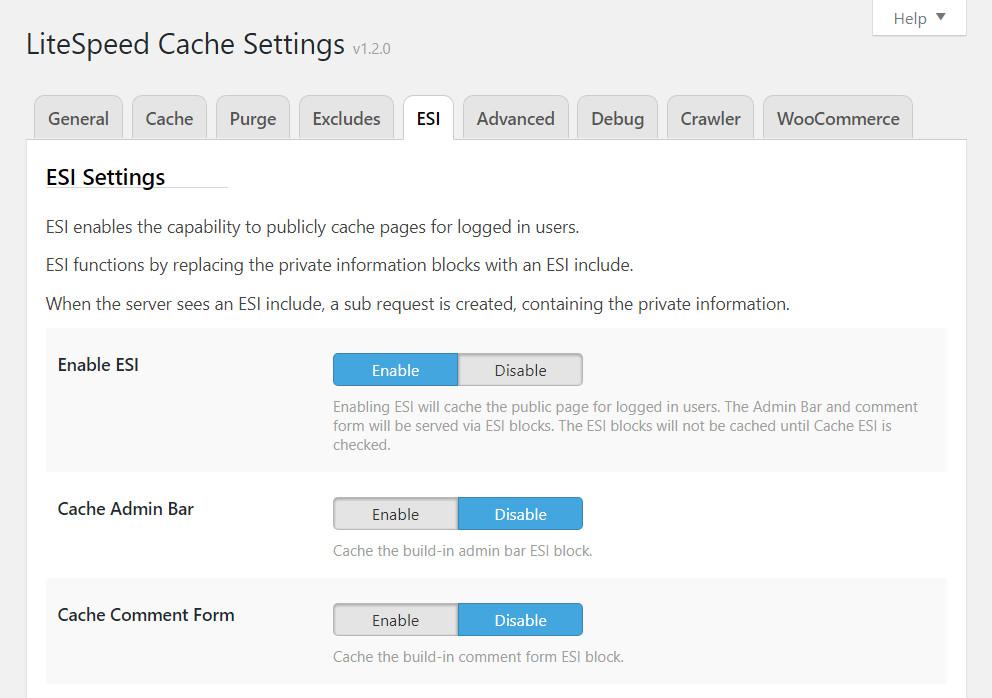Switch to the Crawler tab
This screenshot has width=992, height=698.
(710, 118)
